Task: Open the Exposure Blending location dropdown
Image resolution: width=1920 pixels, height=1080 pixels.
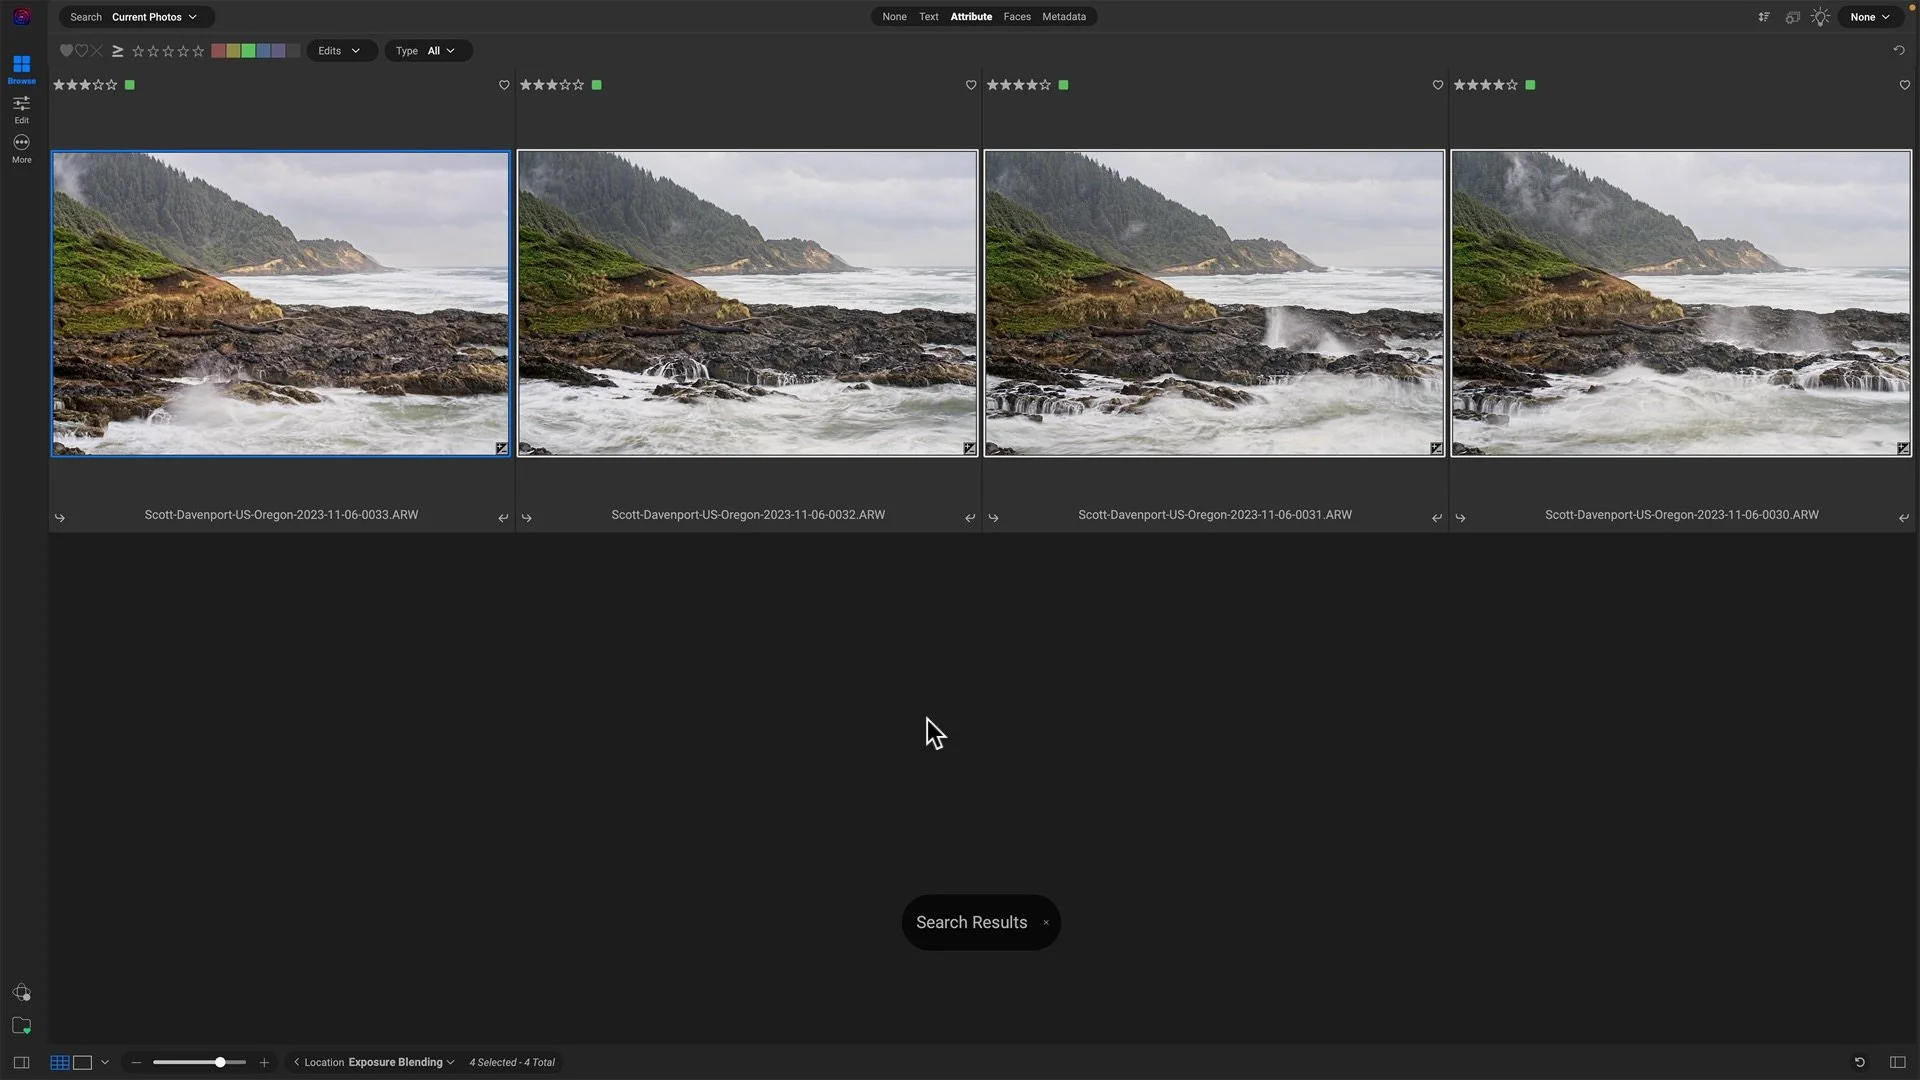Action: point(399,1062)
